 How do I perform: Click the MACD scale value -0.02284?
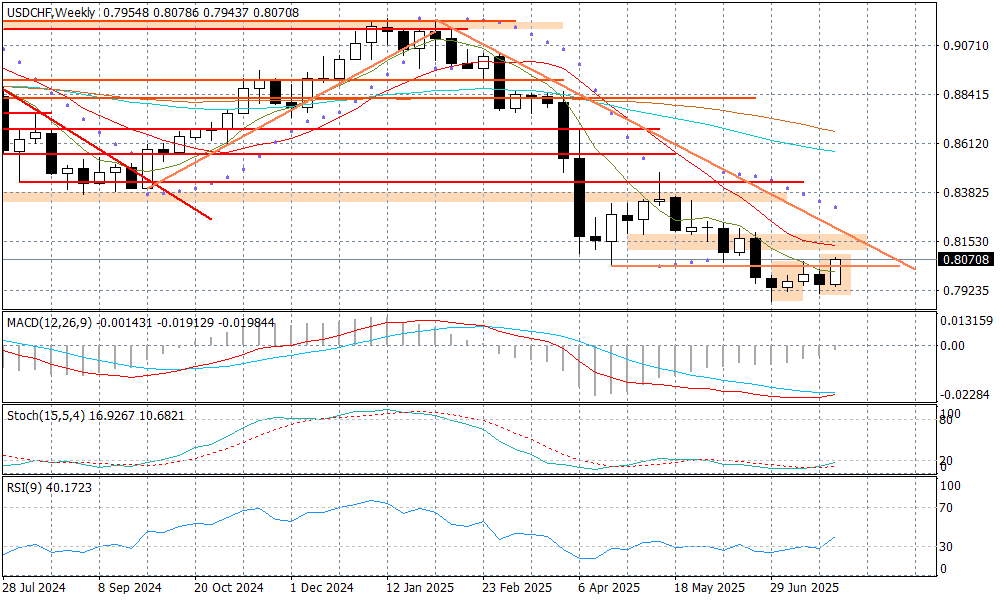coord(967,395)
